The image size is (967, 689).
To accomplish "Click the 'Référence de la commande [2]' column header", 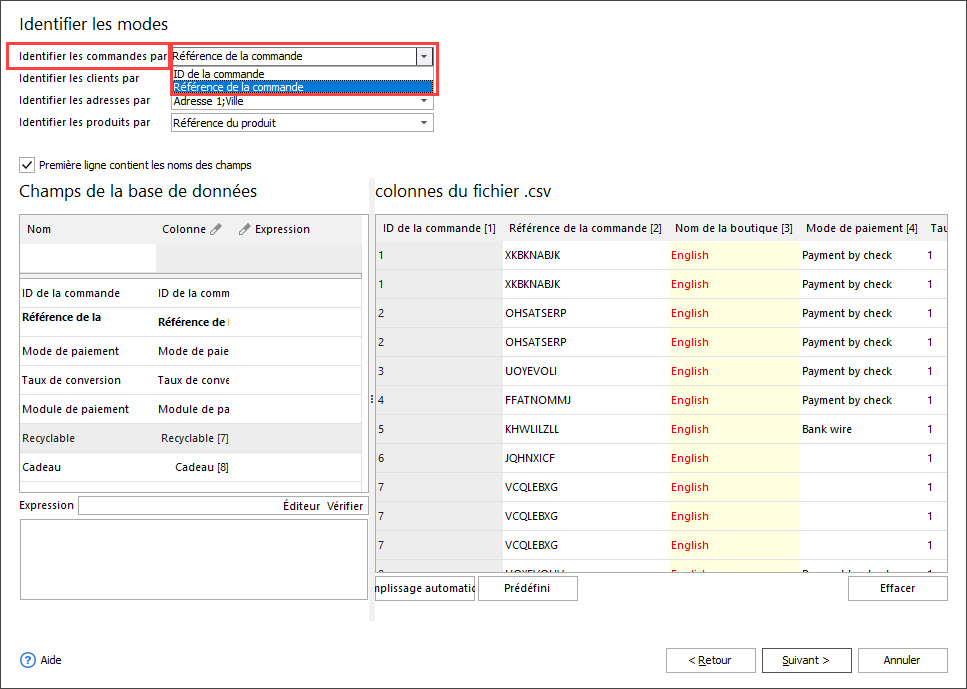I will [x=585, y=228].
